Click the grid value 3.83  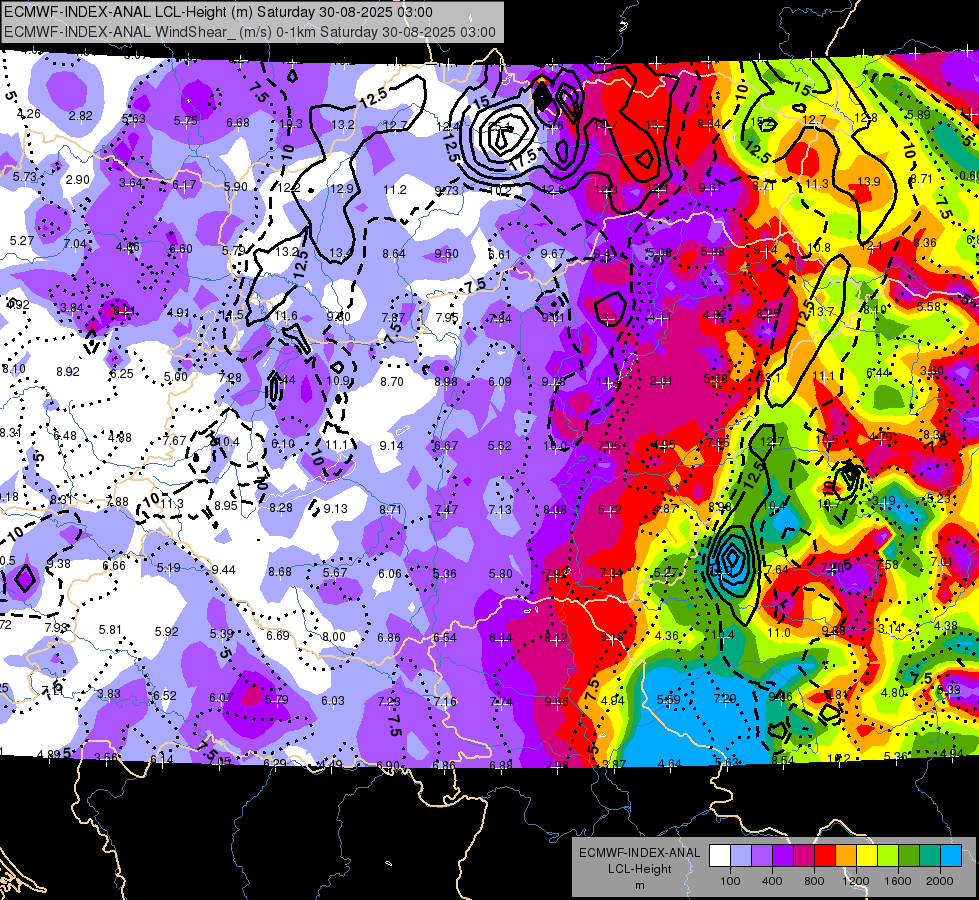tap(109, 693)
